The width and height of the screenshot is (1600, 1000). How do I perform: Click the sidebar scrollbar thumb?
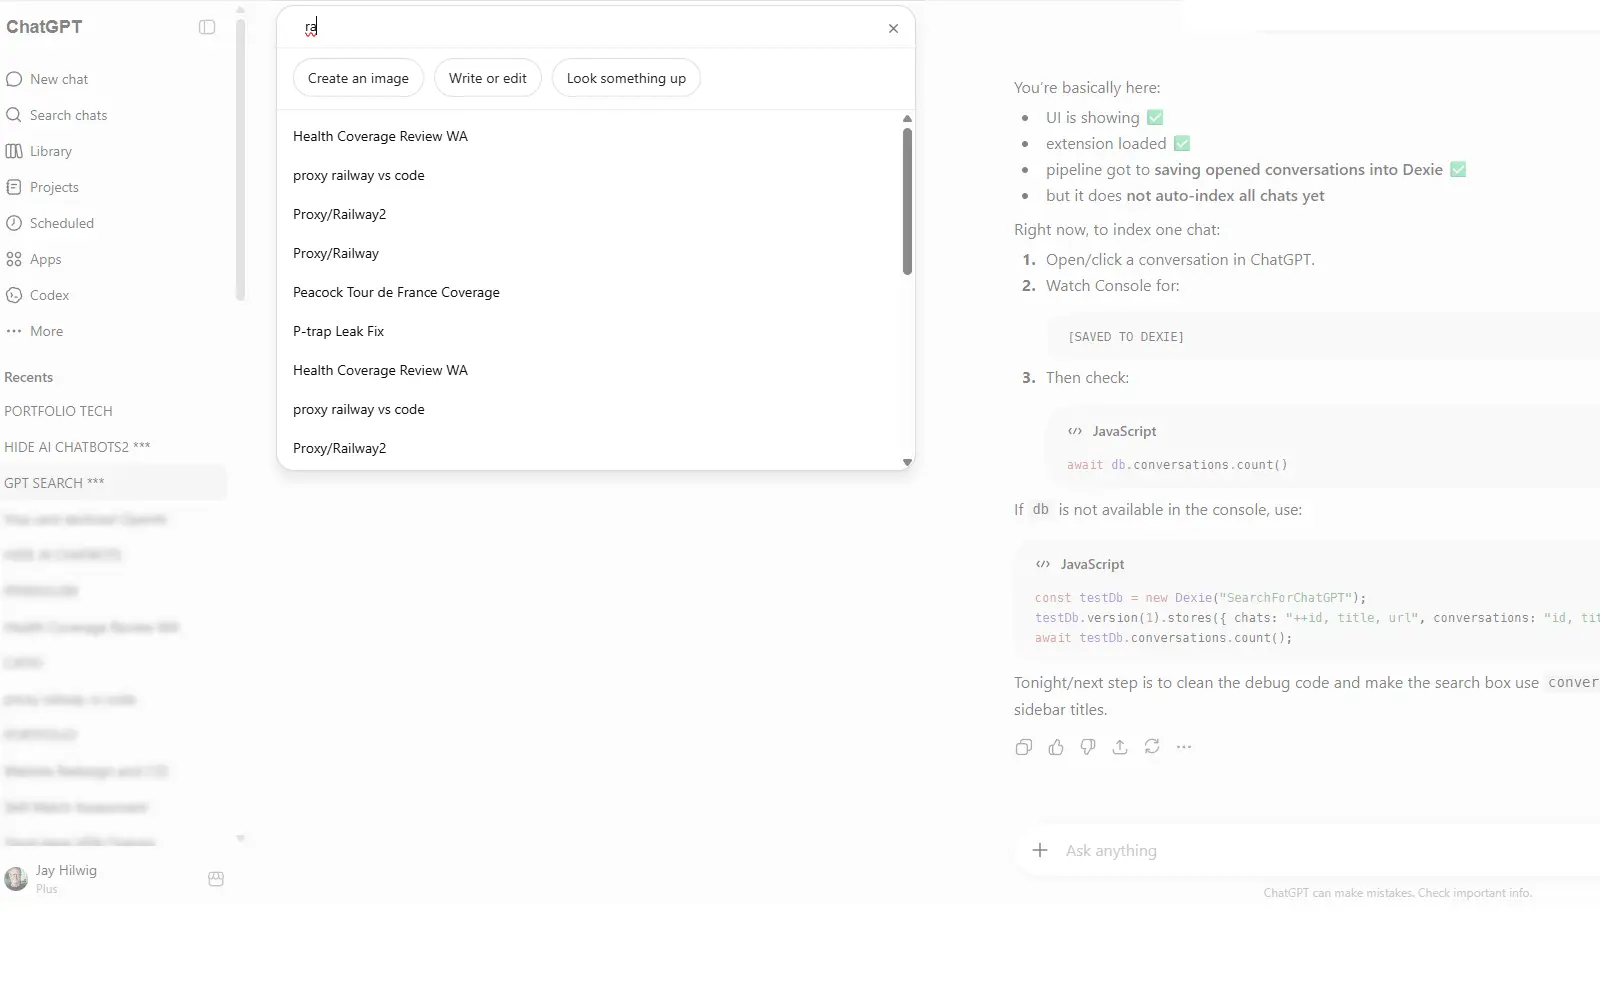click(240, 160)
